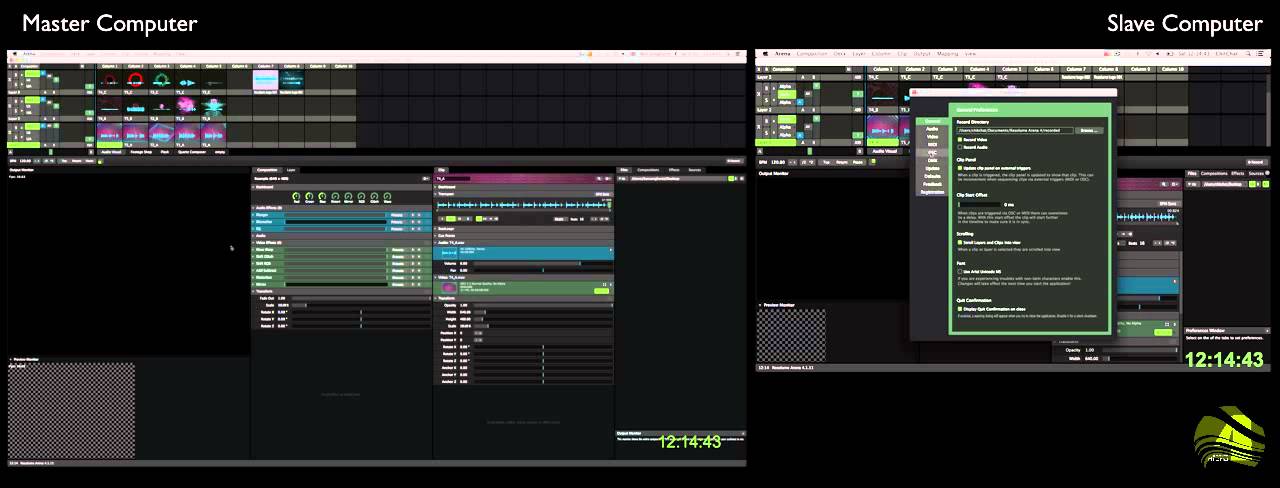1280x488 pixels.
Task: Click Browse button for Record Directory
Action: coord(1089,130)
